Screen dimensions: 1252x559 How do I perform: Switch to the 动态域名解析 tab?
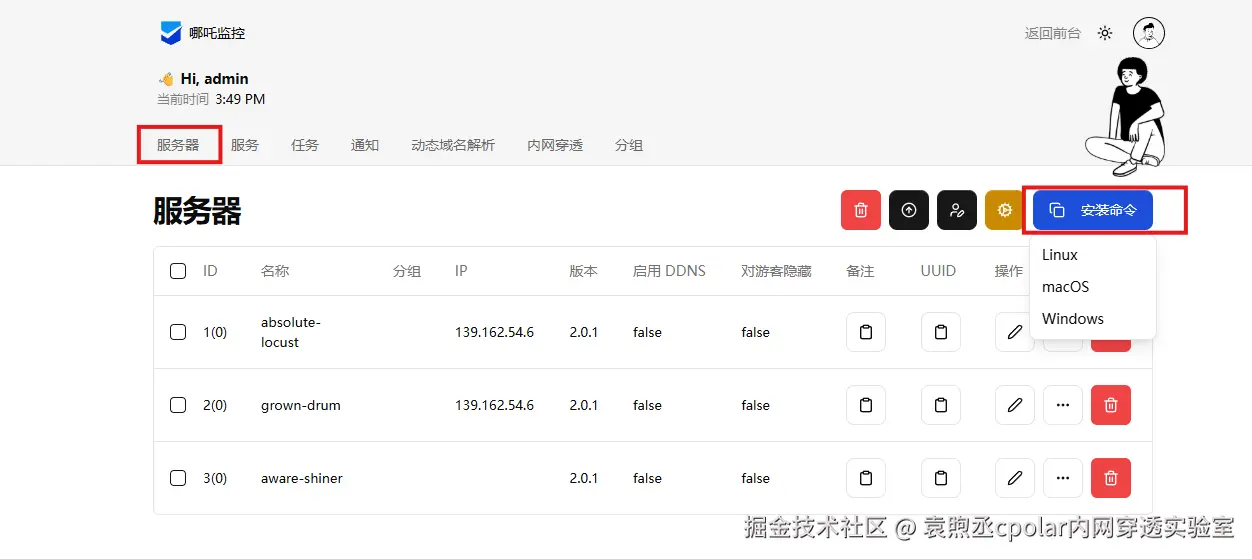pyautogui.click(x=453, y=145)
